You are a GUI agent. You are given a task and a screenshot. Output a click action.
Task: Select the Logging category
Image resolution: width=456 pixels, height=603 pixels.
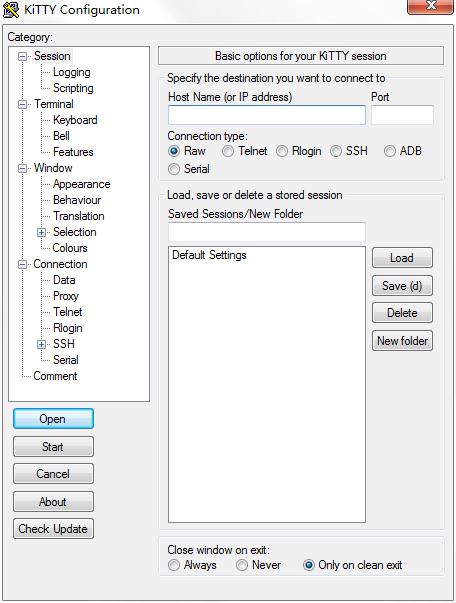(x=72, y=72)
